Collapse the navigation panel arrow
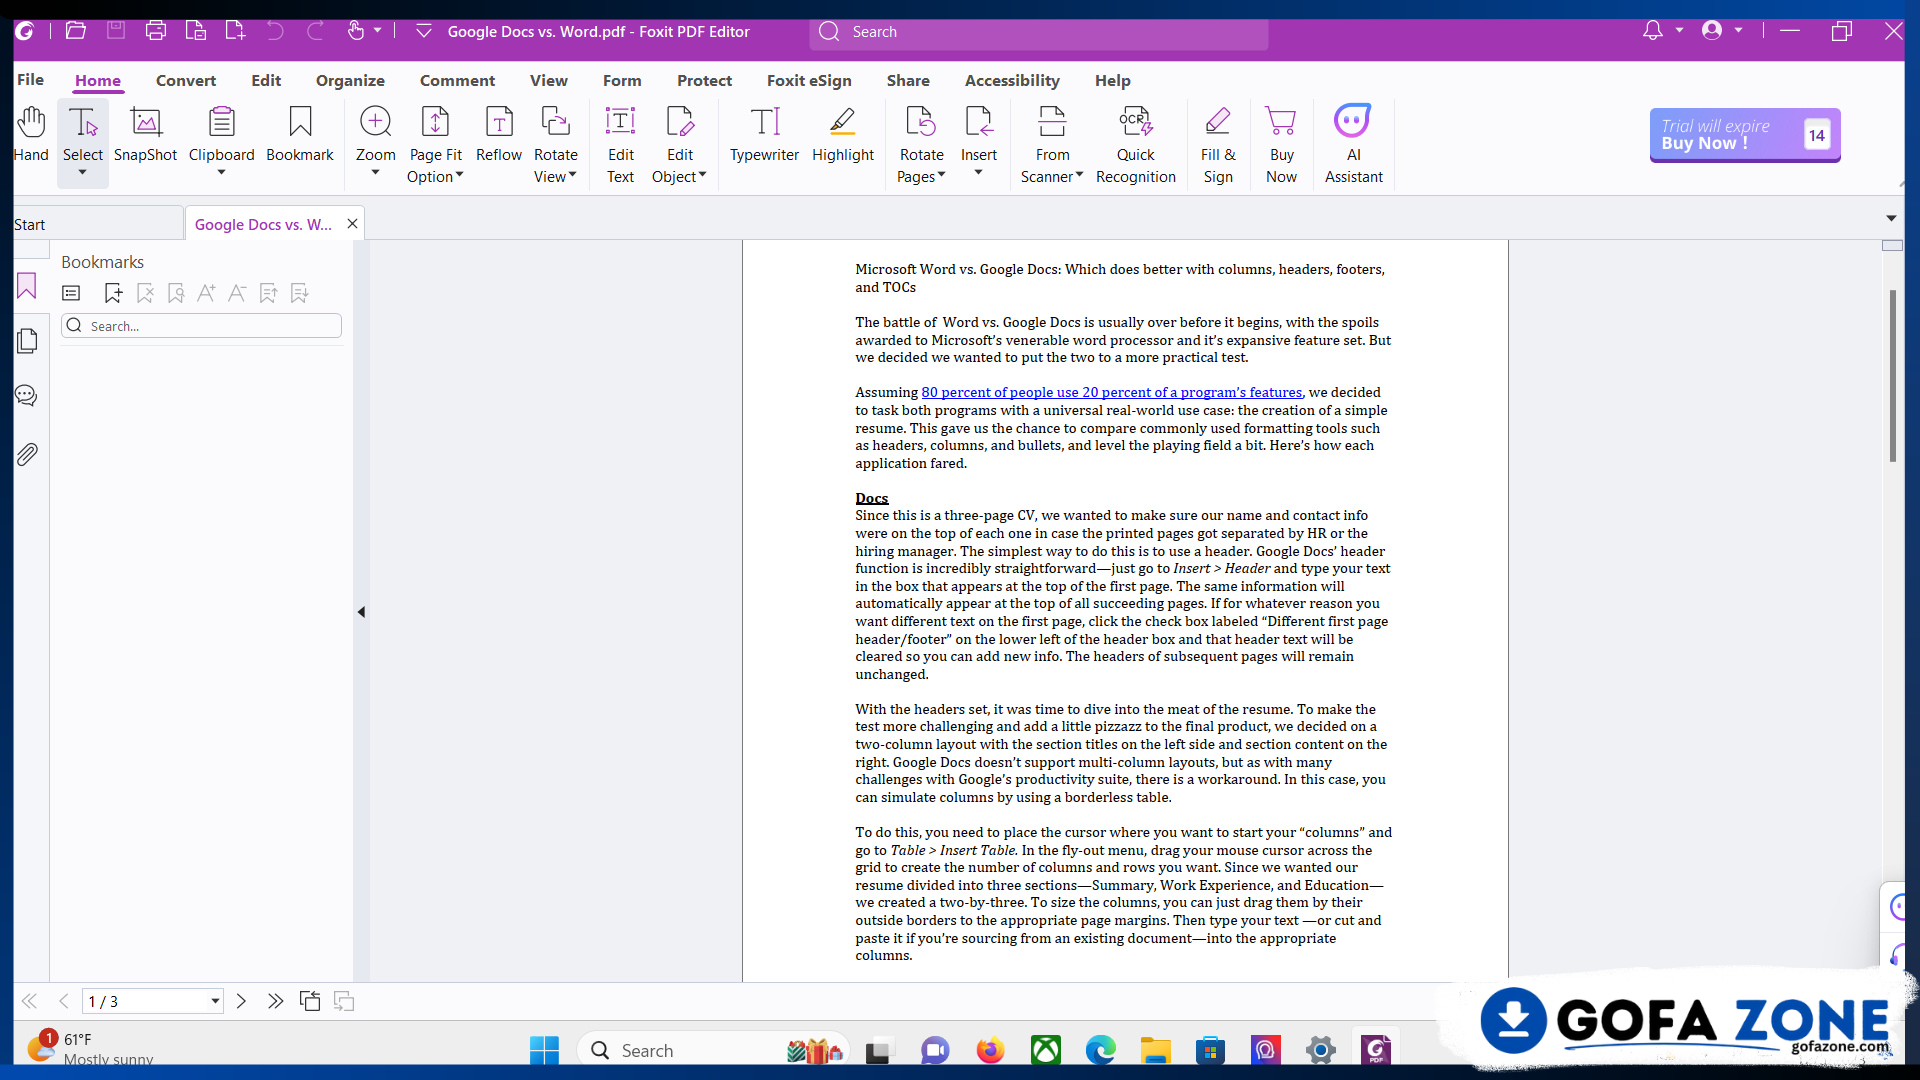This screenshot has width=1920, height=1080. click(361, 612)
